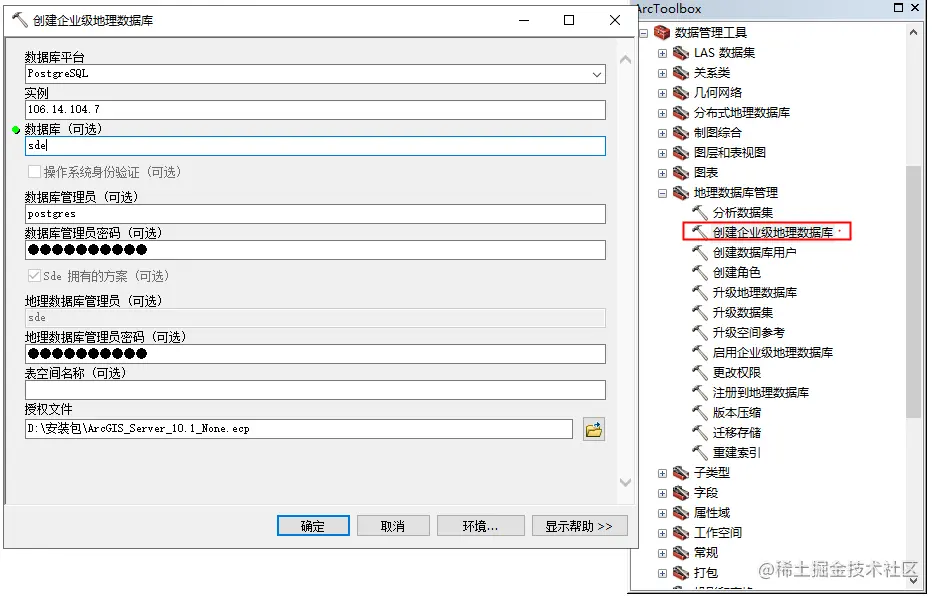Toggle 操作系统身份验证 checkbox
This screenshot has width=937, height=598.
pyautogui.click(x=35, y=172)
